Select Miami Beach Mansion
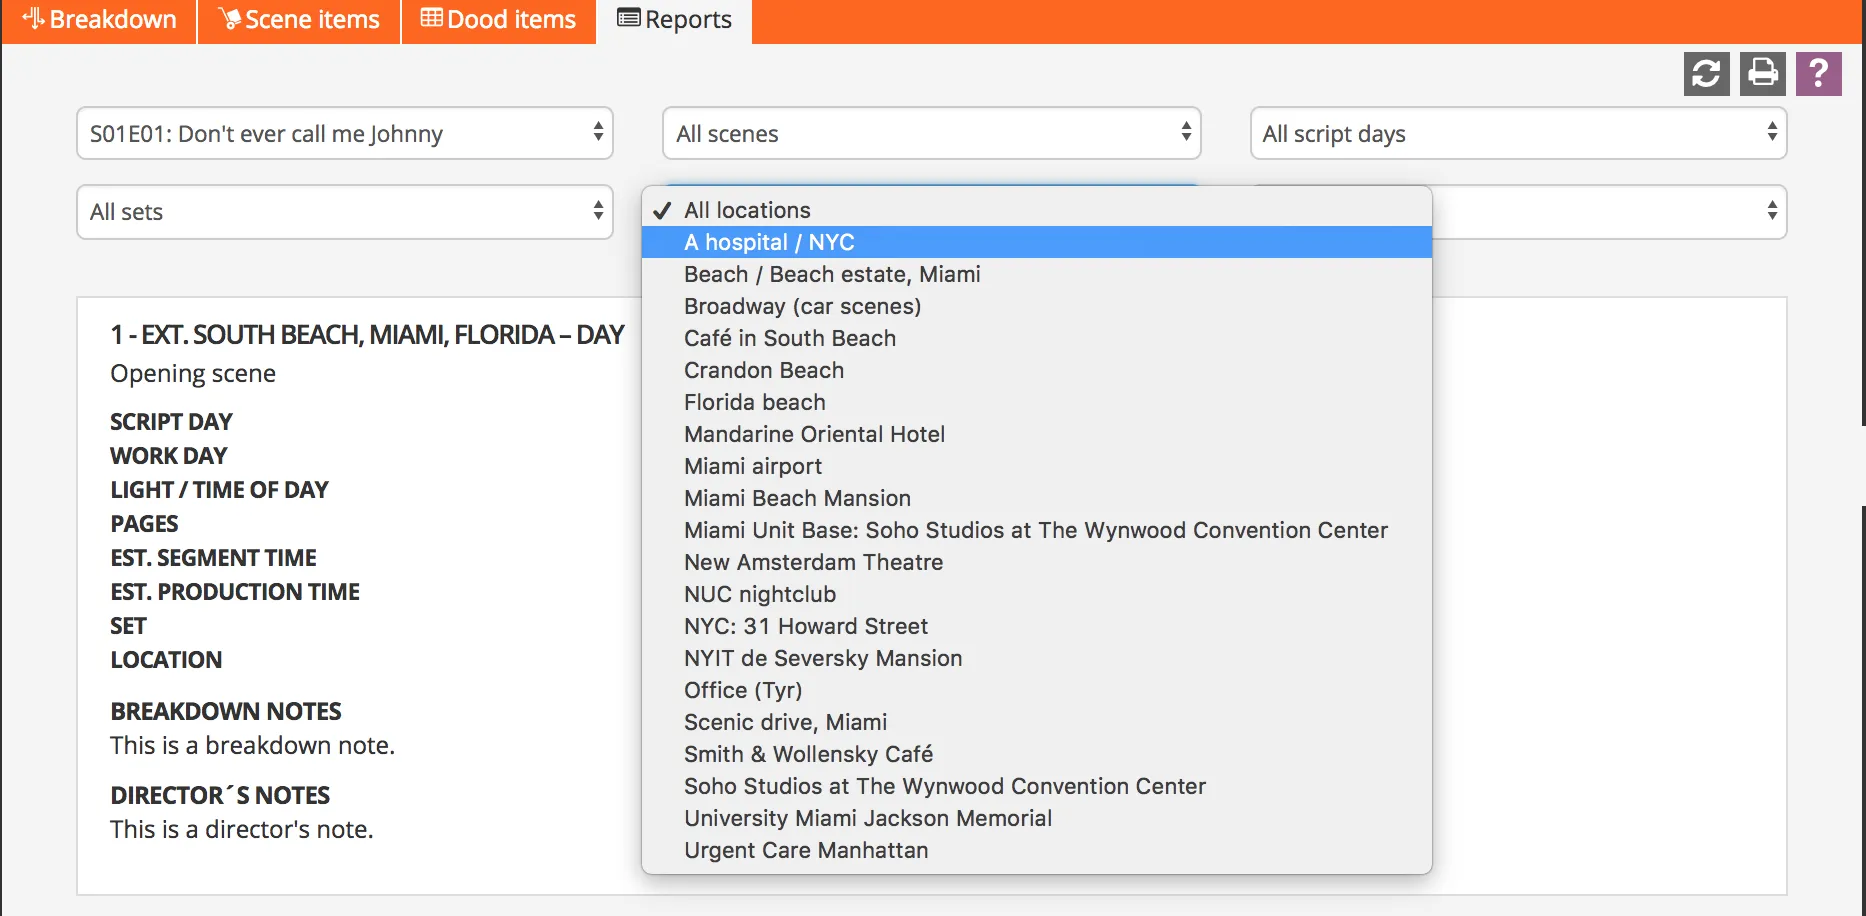Viewport: 1866px width, 916px height. pos(1037,498)
